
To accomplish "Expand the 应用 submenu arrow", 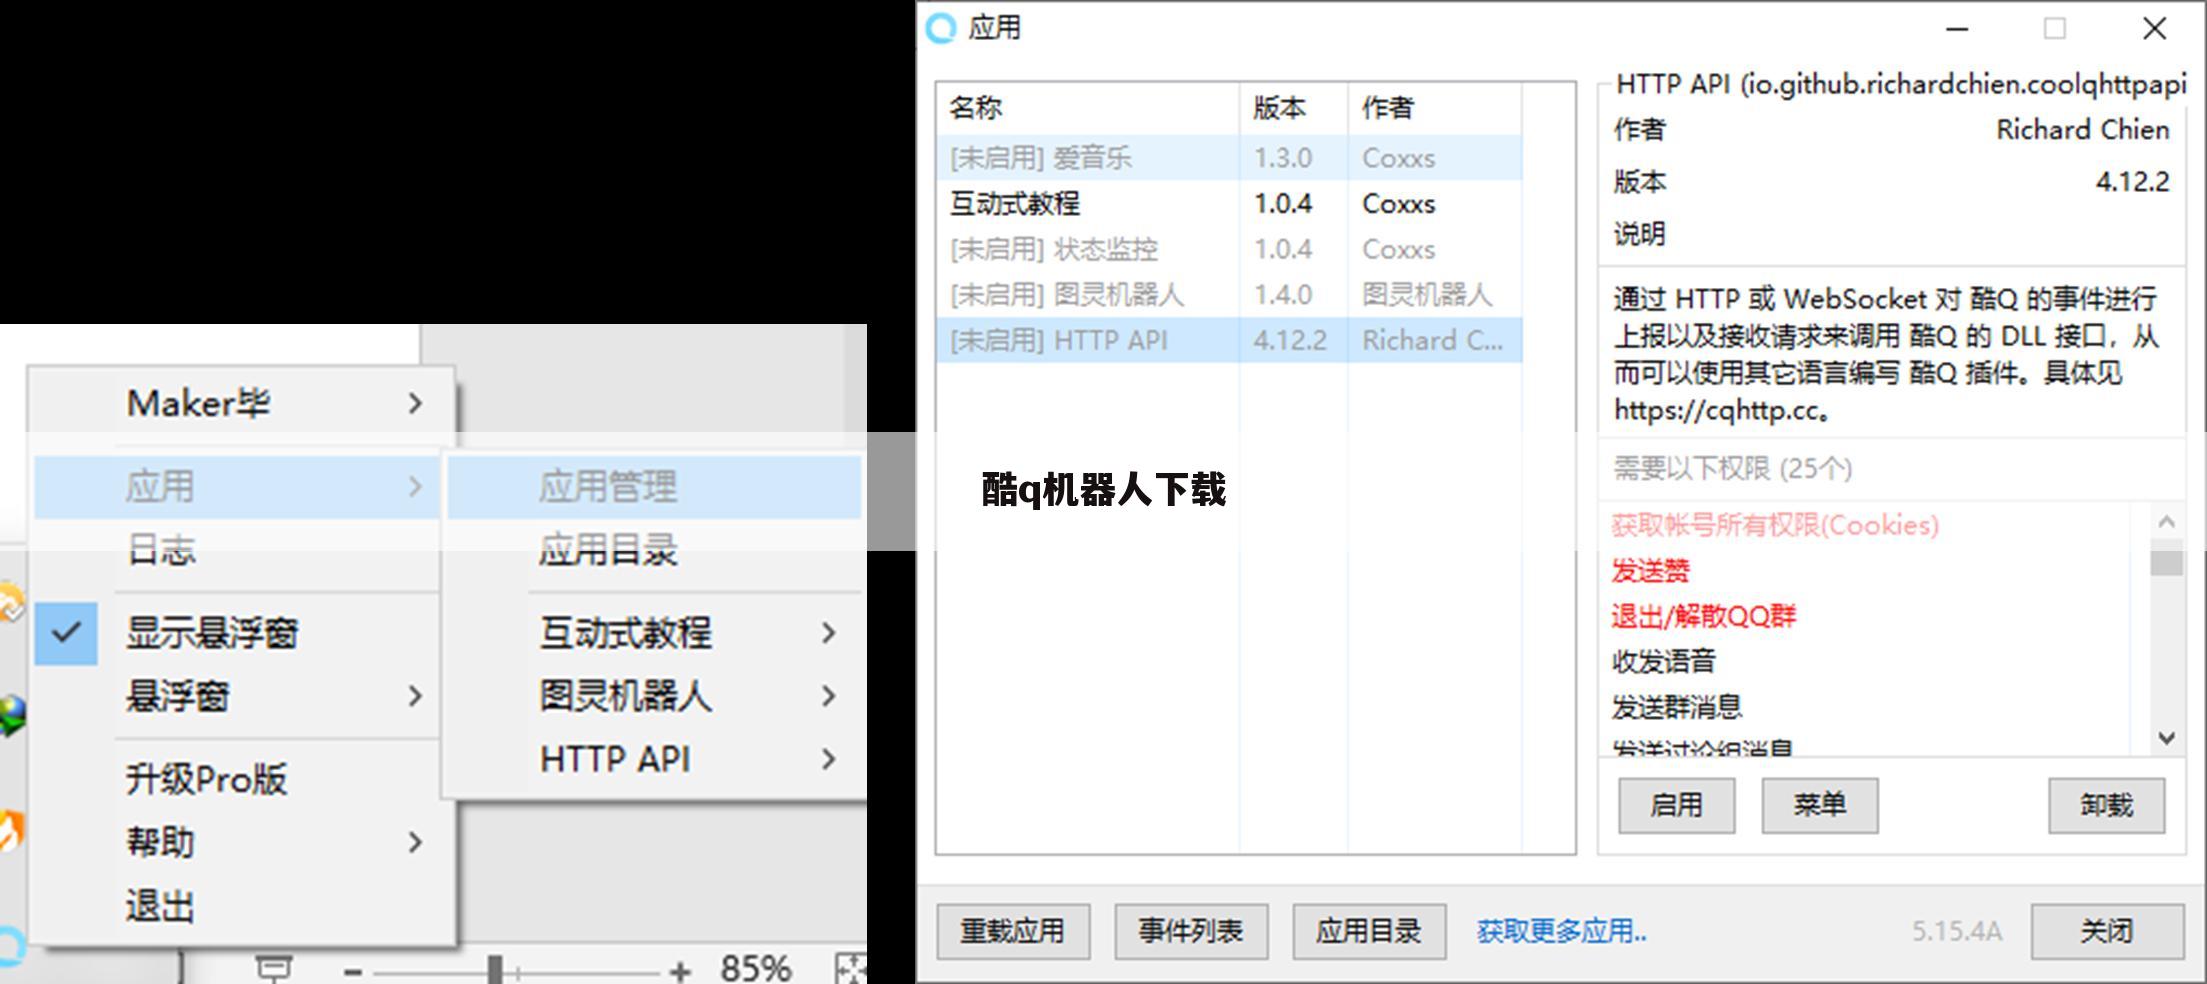I will 415,487.
